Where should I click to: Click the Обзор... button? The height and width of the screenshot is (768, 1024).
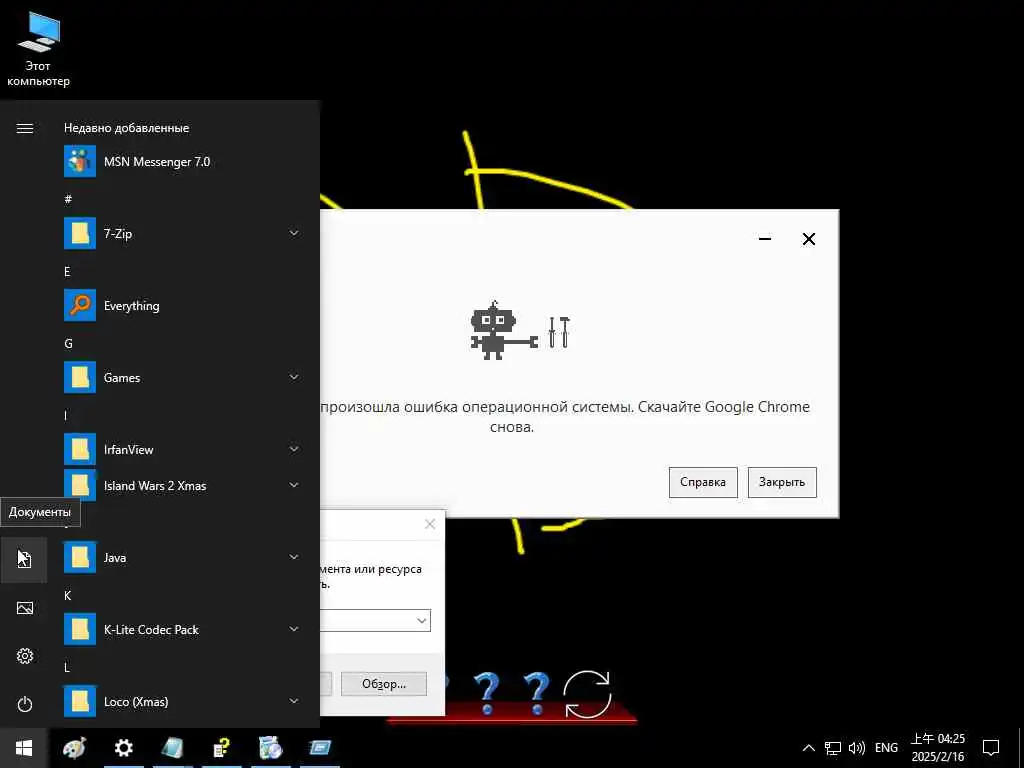[384, 684]
